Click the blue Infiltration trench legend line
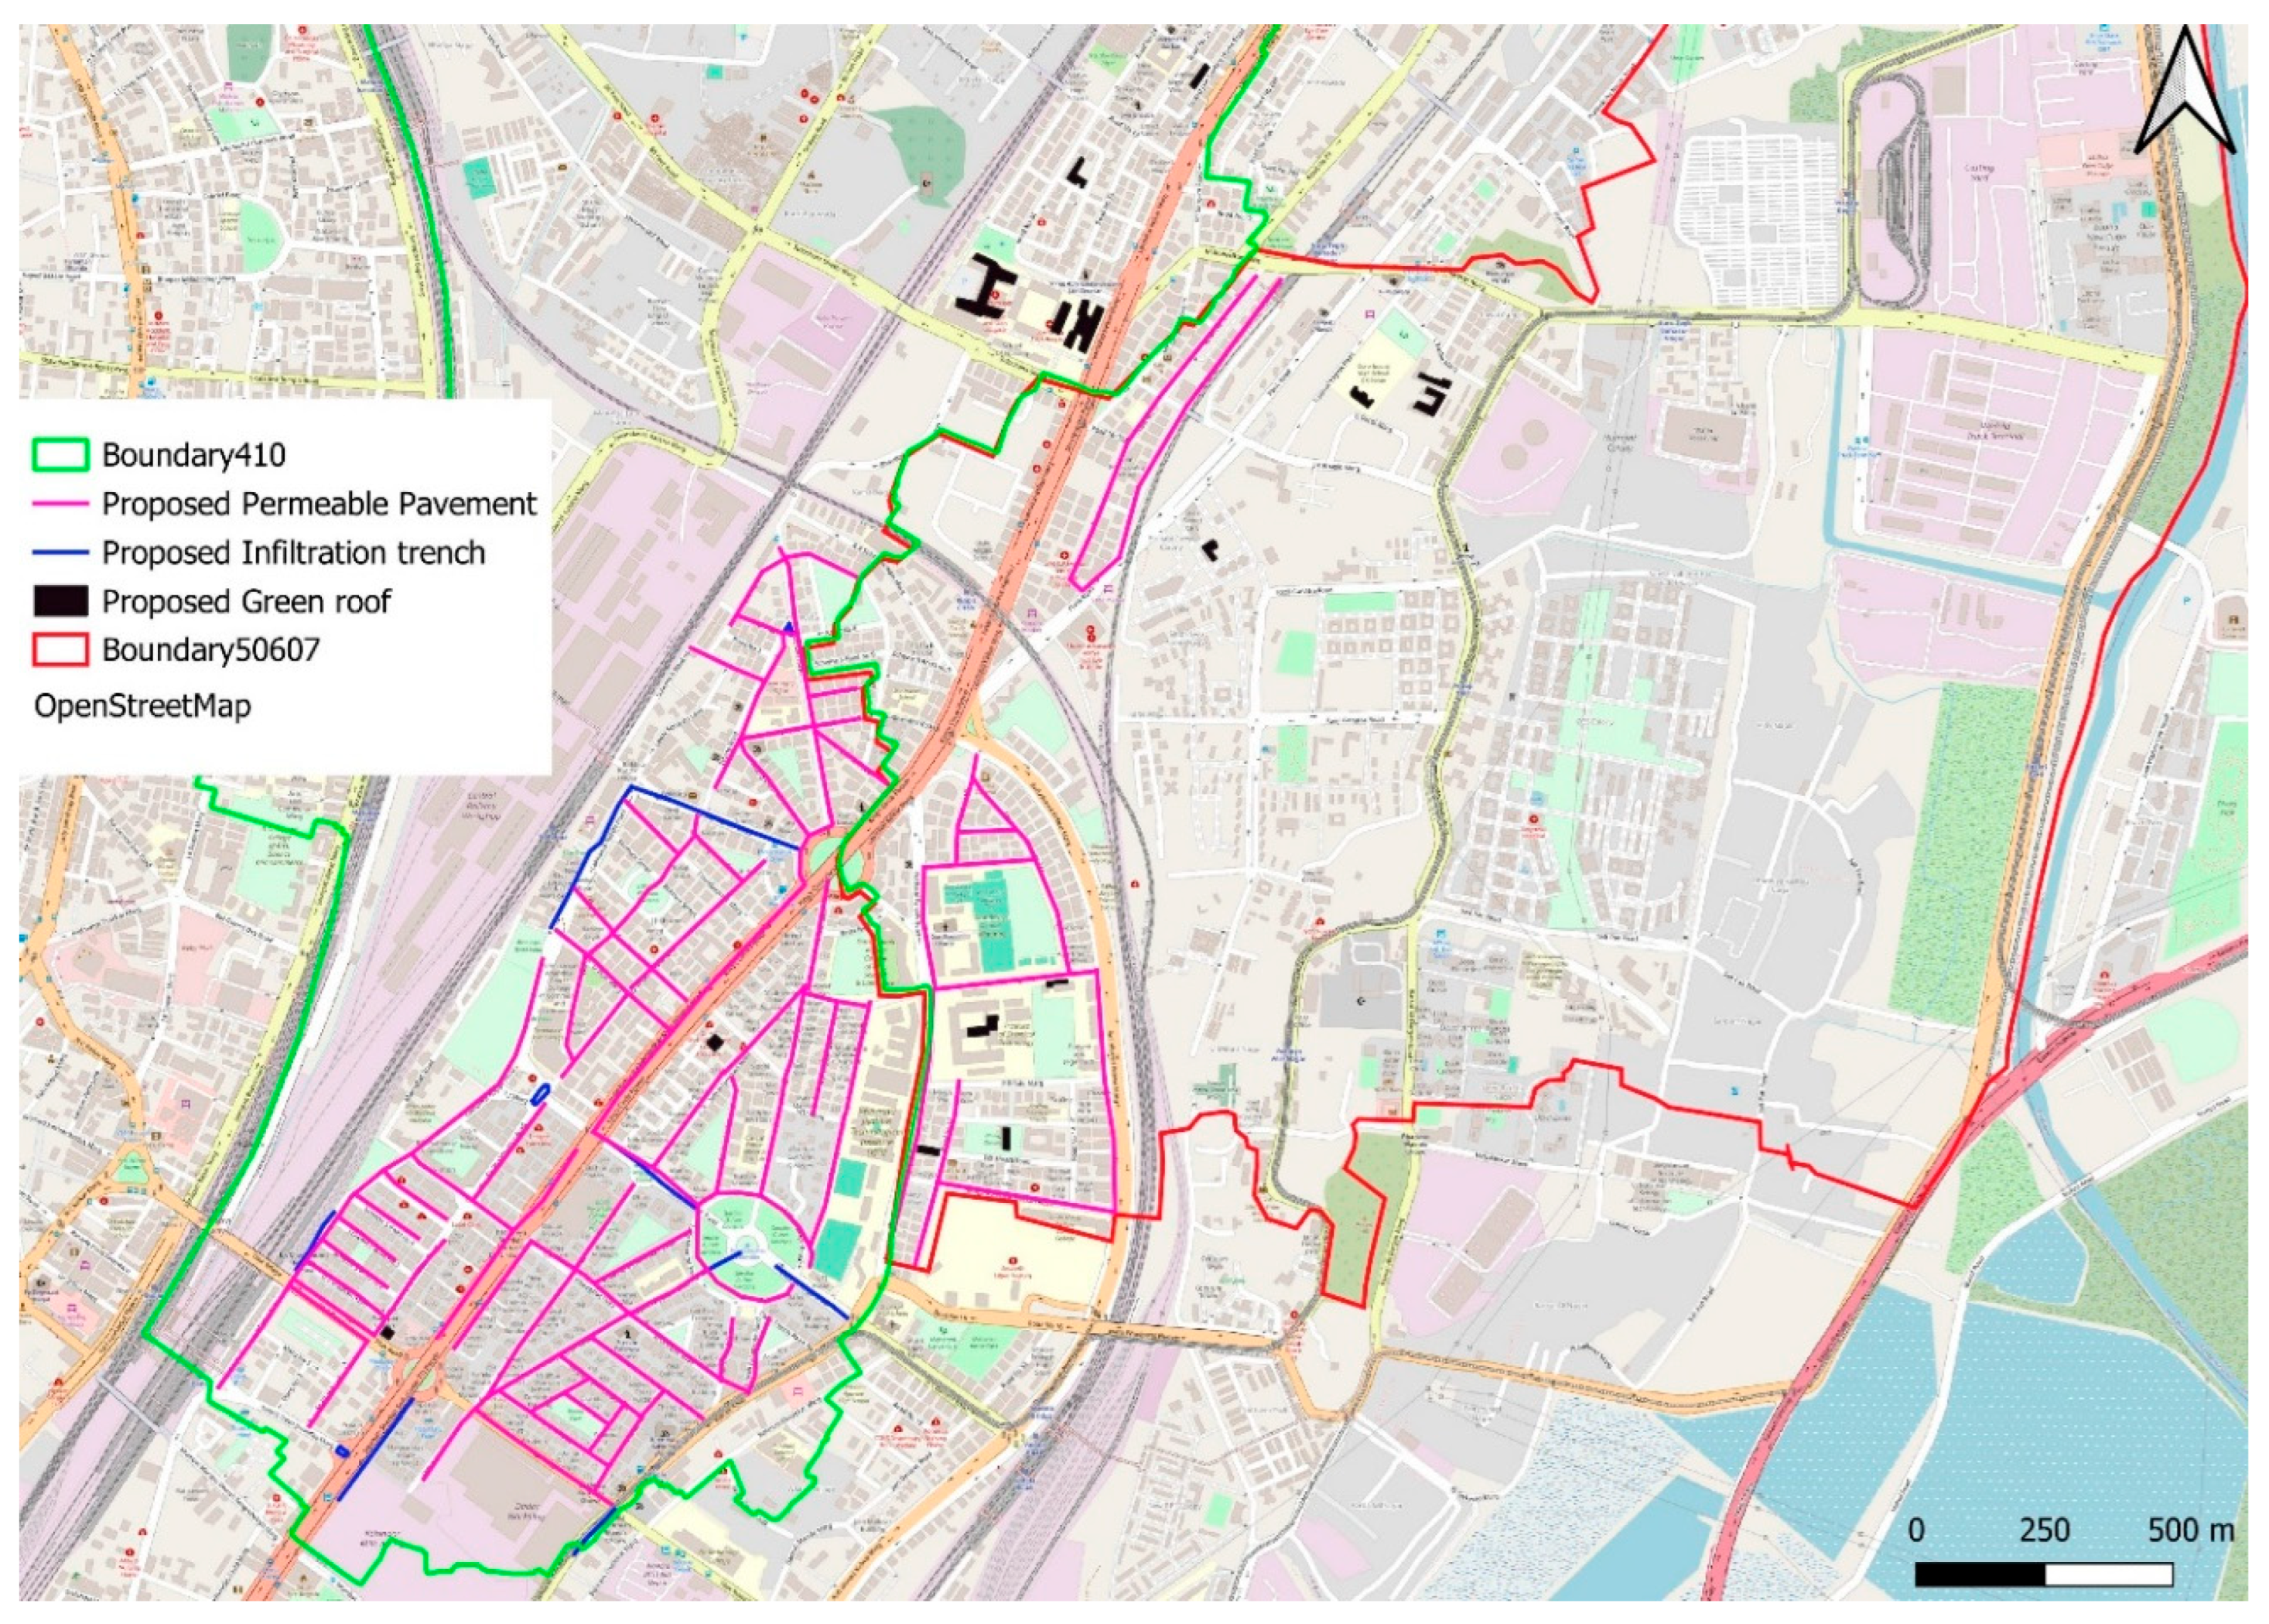Screen dimensions: 2269x1624 click(60, 553)
